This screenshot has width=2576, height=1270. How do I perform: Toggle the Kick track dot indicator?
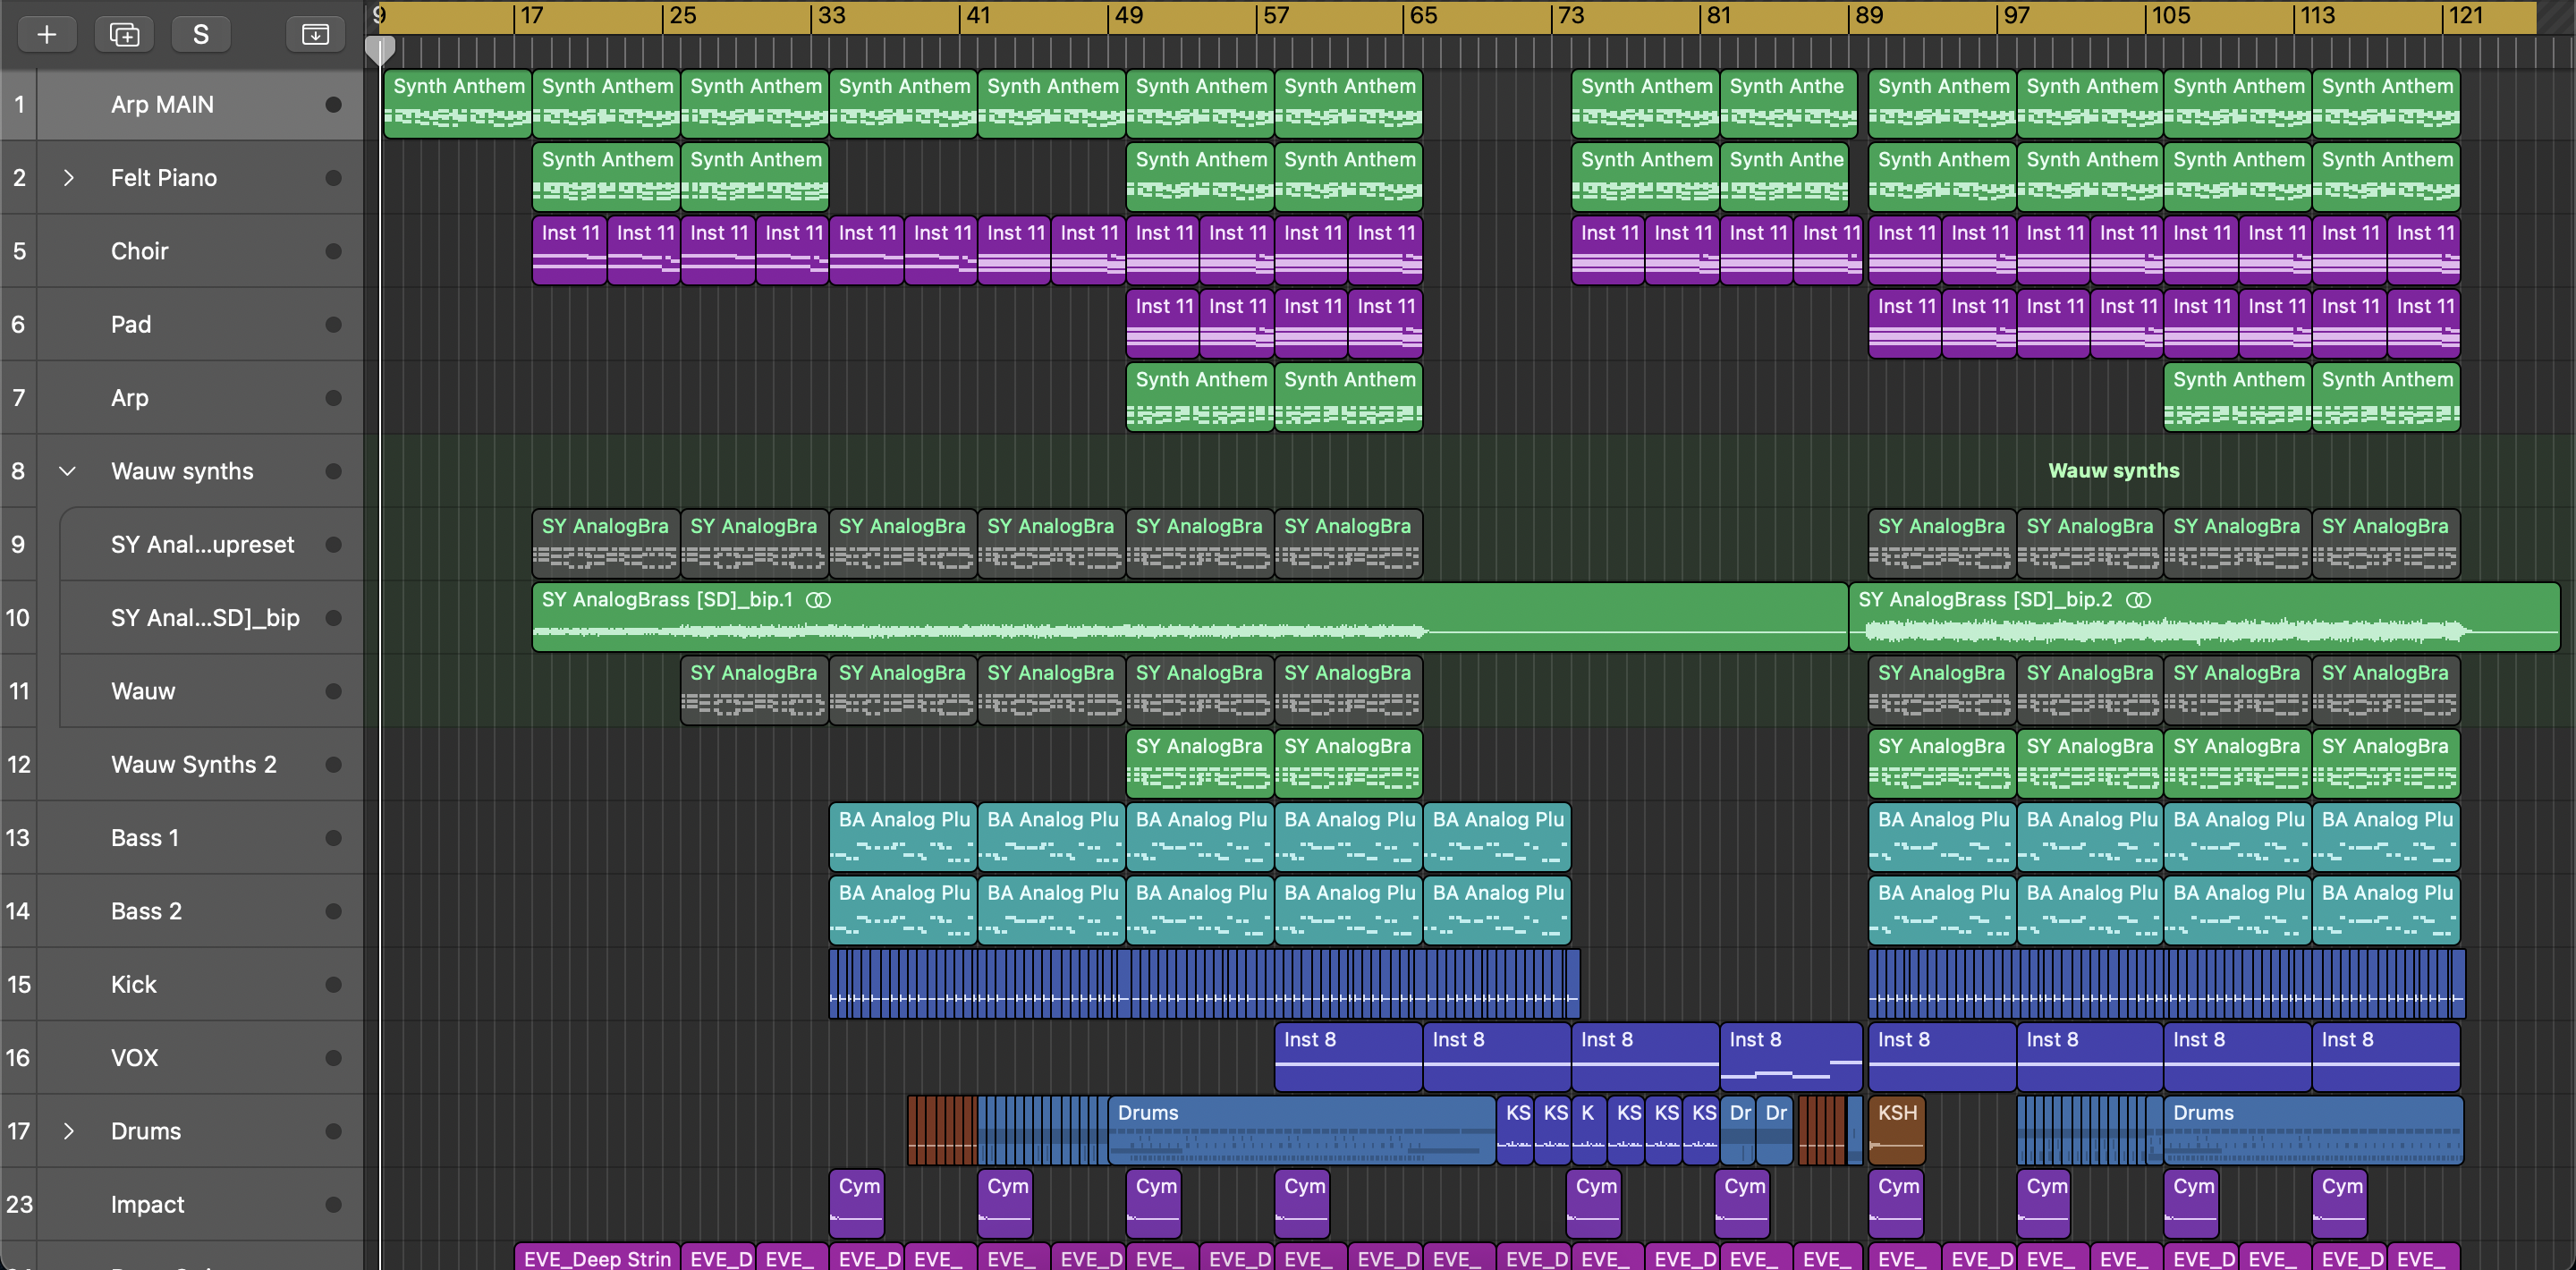(334, 984)
